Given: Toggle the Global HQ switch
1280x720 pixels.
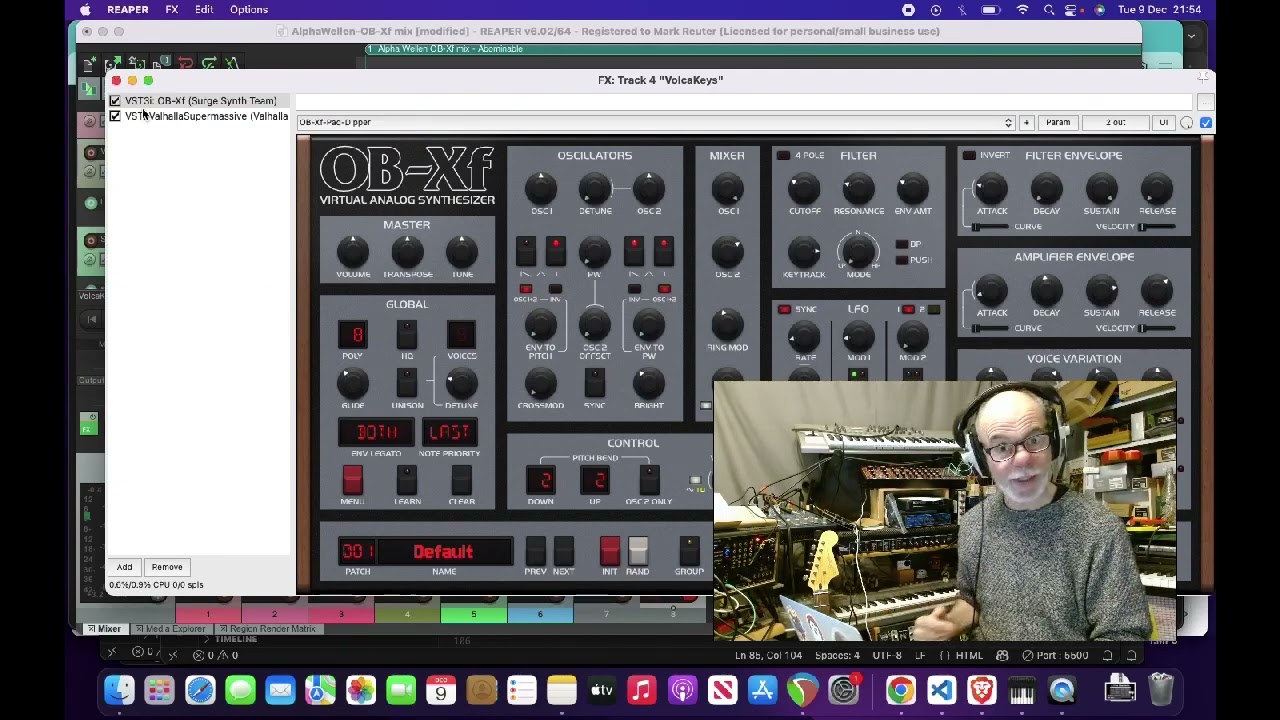Looking at the screenshot, I should tap(407, 334).
